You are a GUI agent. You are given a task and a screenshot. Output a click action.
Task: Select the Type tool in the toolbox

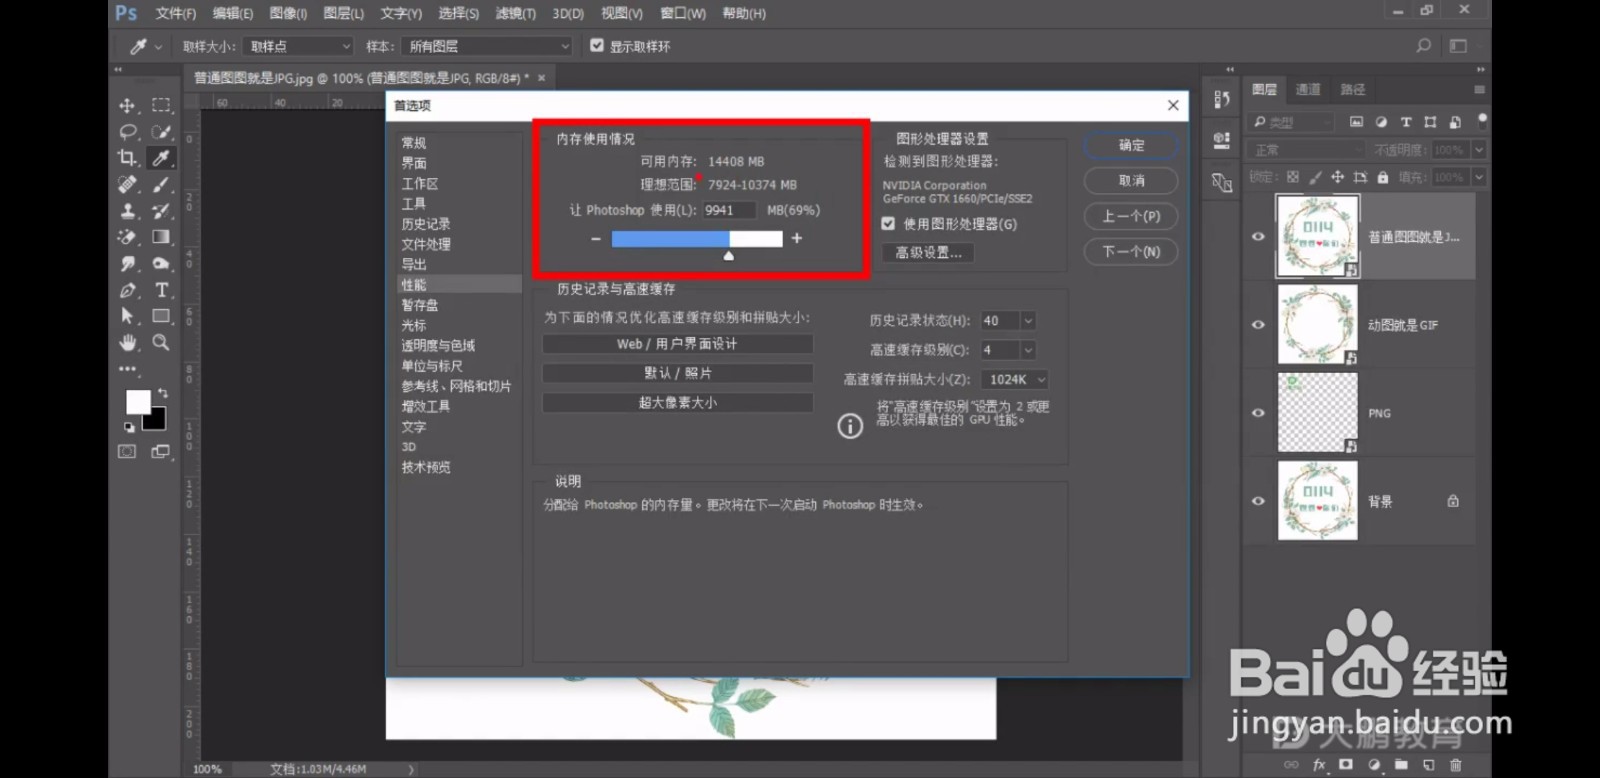point(160,290)
